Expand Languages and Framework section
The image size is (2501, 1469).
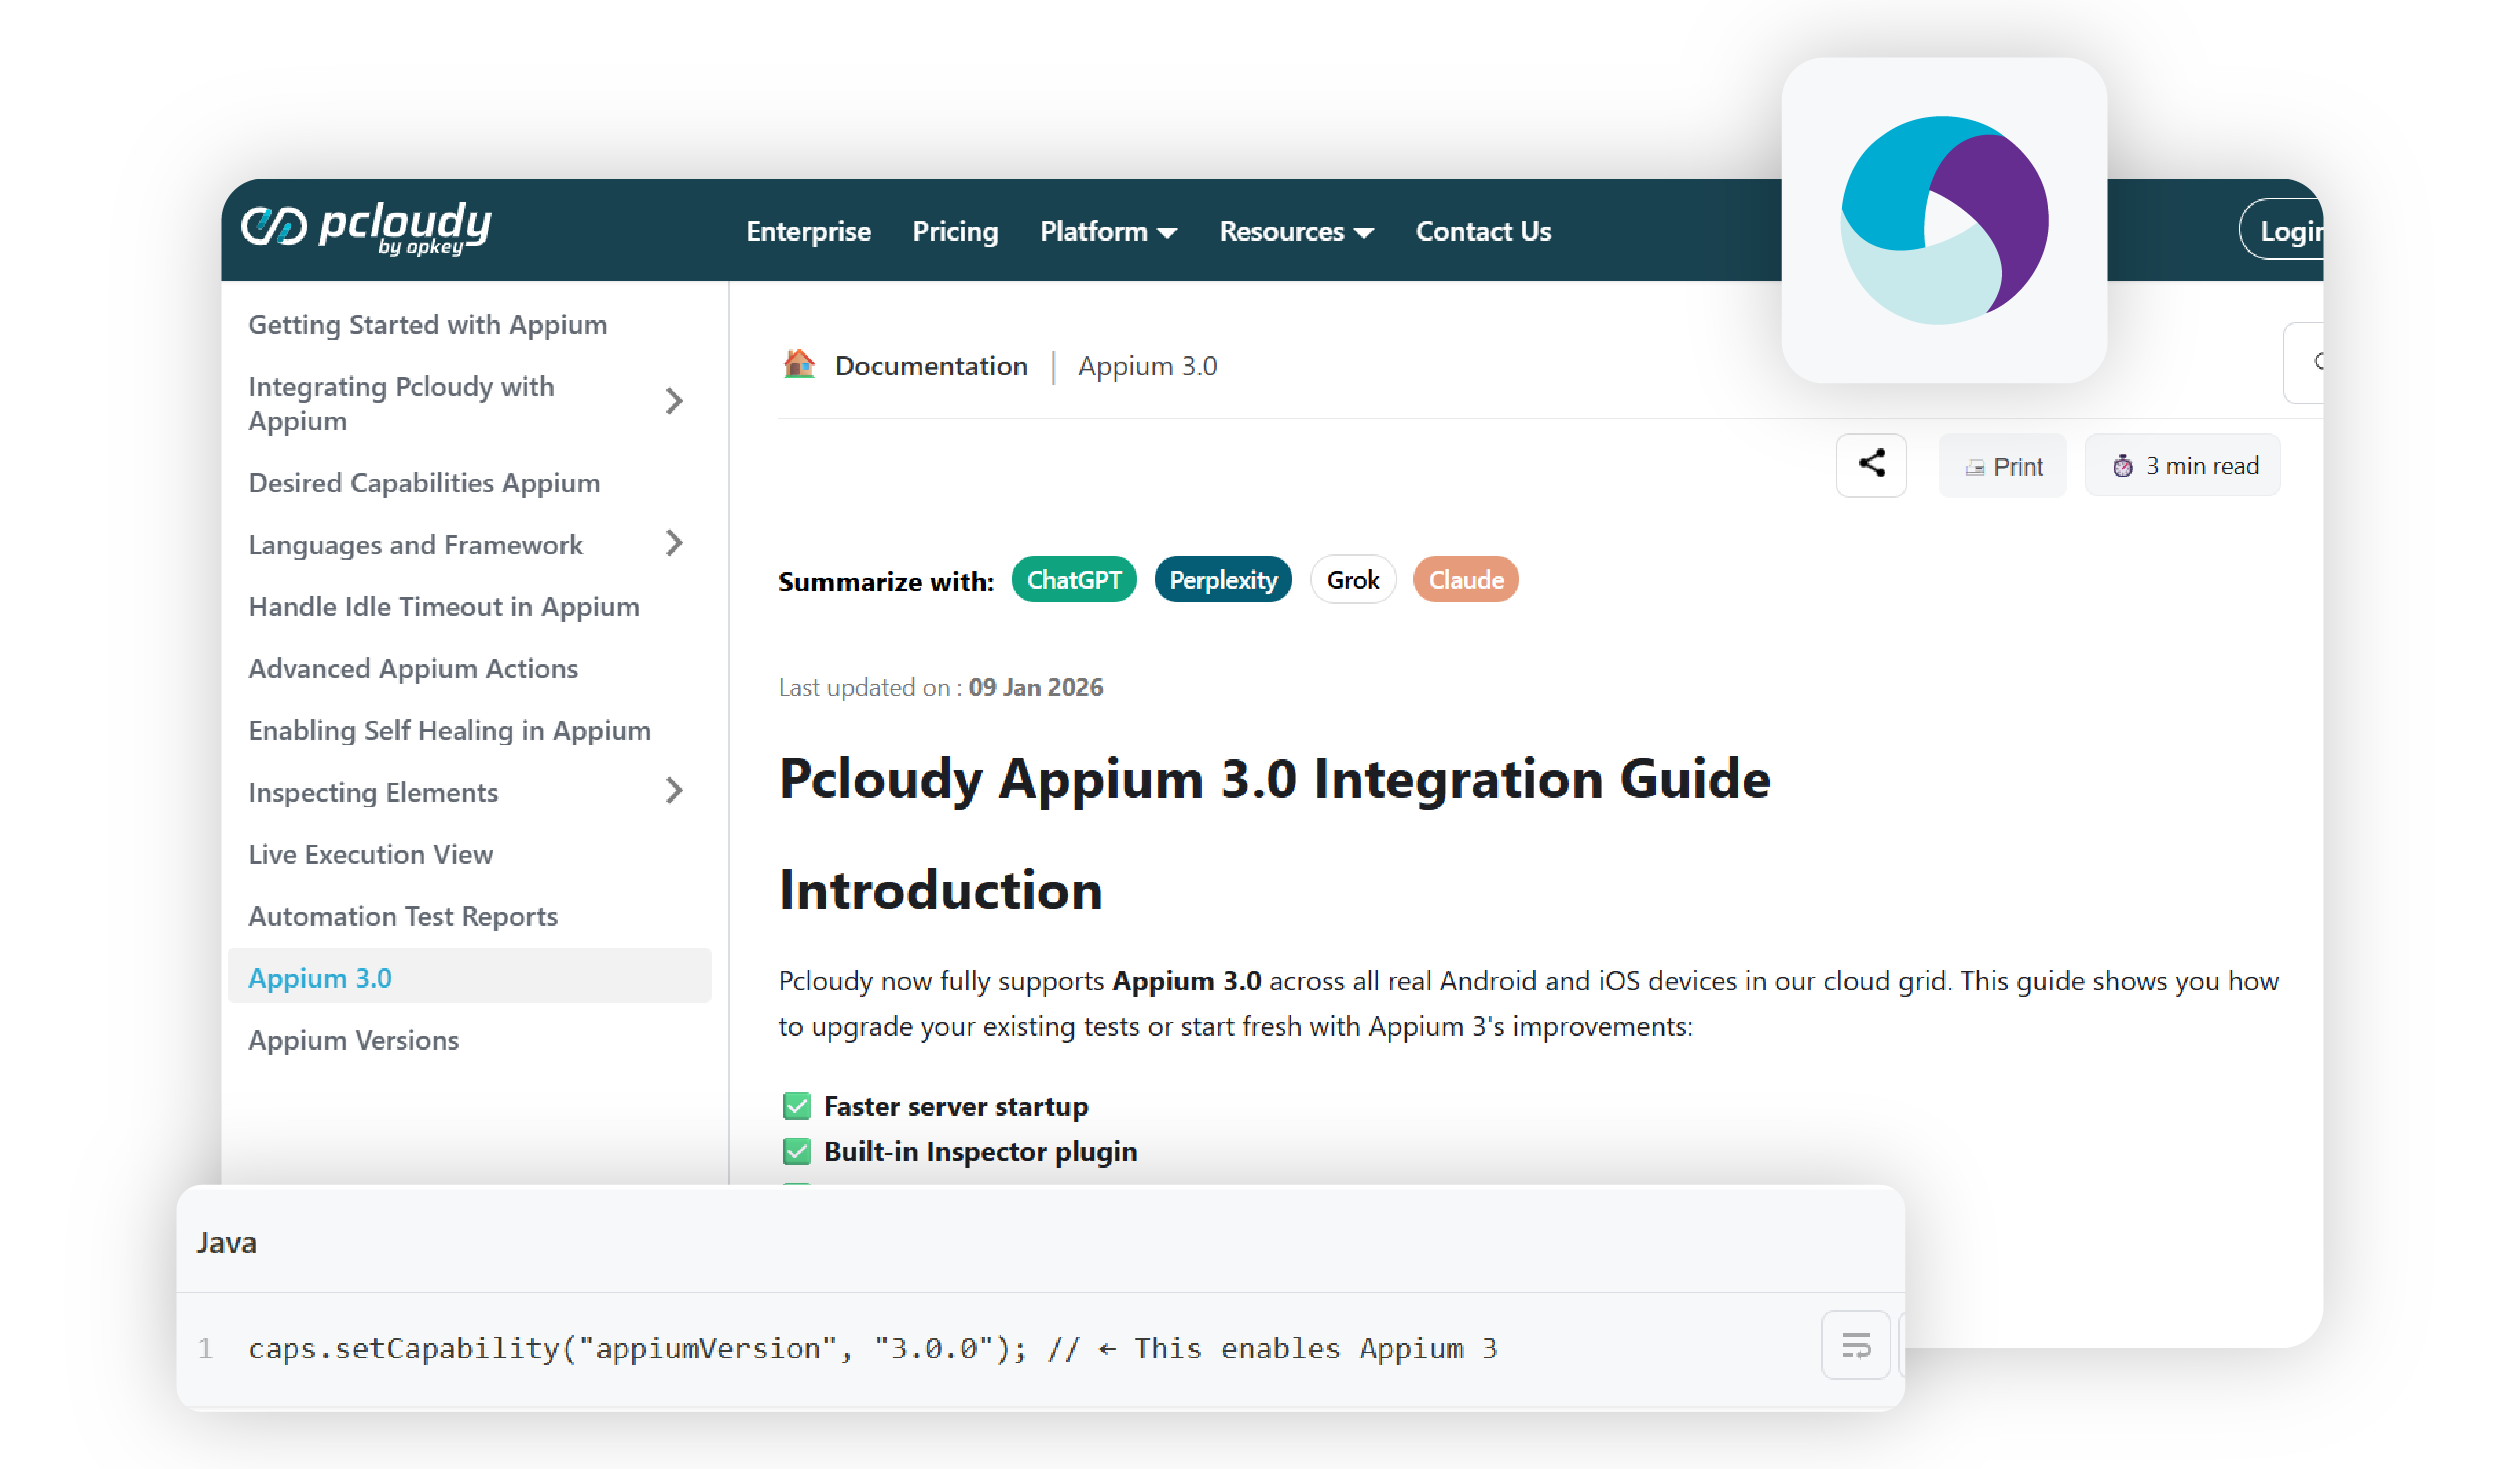674,544
